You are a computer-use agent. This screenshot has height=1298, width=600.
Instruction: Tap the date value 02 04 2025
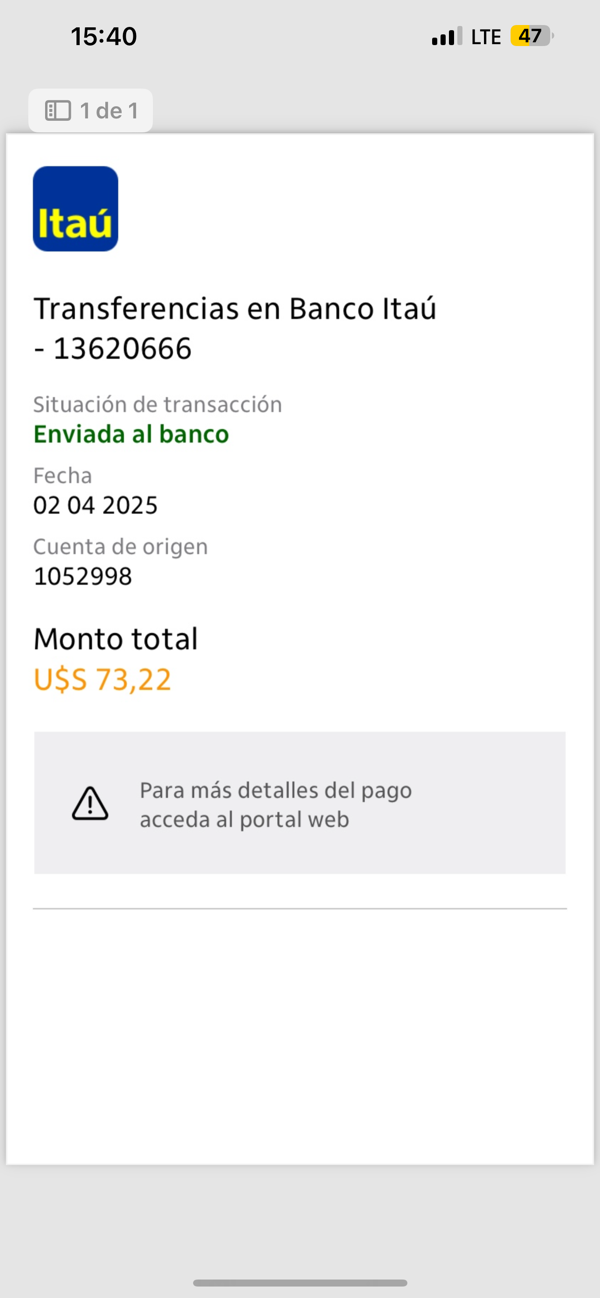95,505
